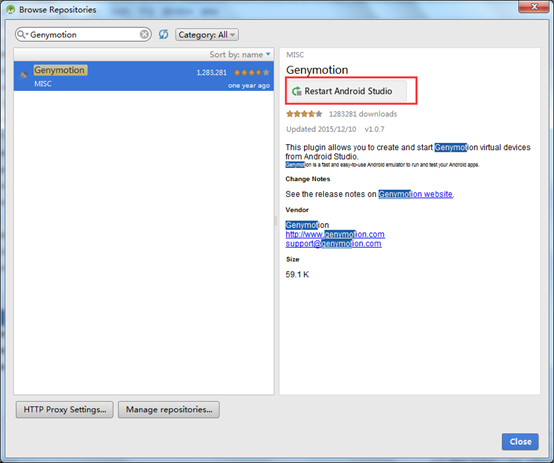The width and height of the screenshot is (554, 463).
Task: Click the splitter handle between list and details
Action: [x=276, y=221]
